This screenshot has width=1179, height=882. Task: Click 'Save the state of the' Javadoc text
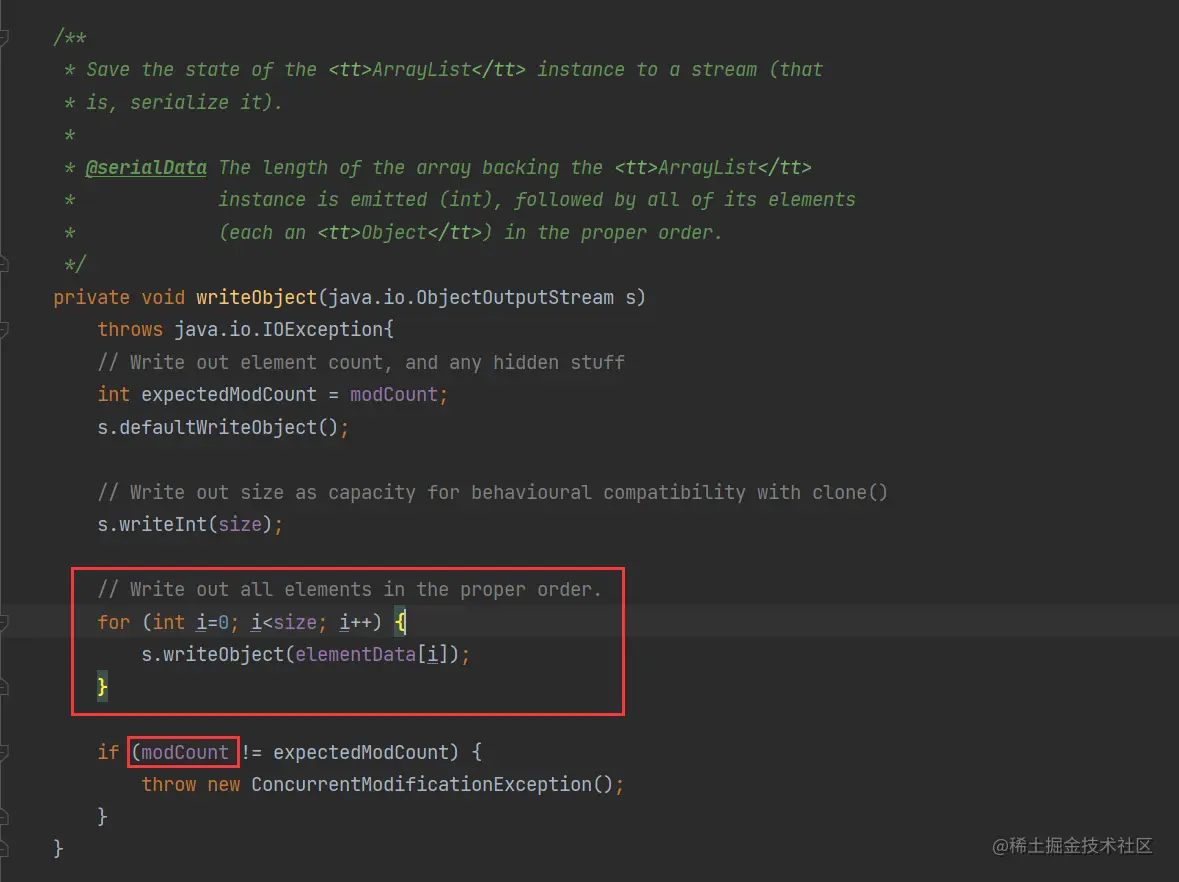tap(202, 69)
